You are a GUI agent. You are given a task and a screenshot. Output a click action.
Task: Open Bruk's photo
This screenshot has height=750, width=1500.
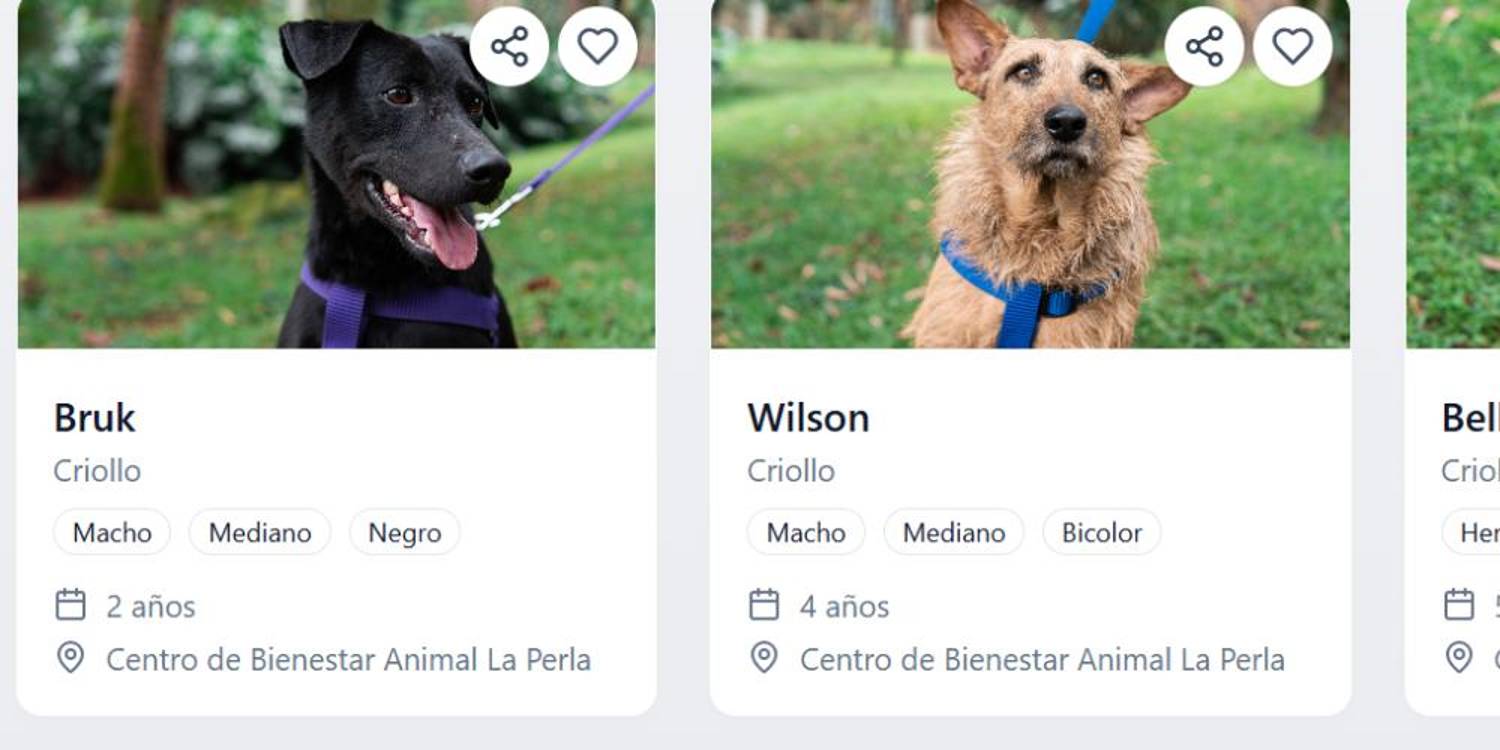tap(337, 174)
